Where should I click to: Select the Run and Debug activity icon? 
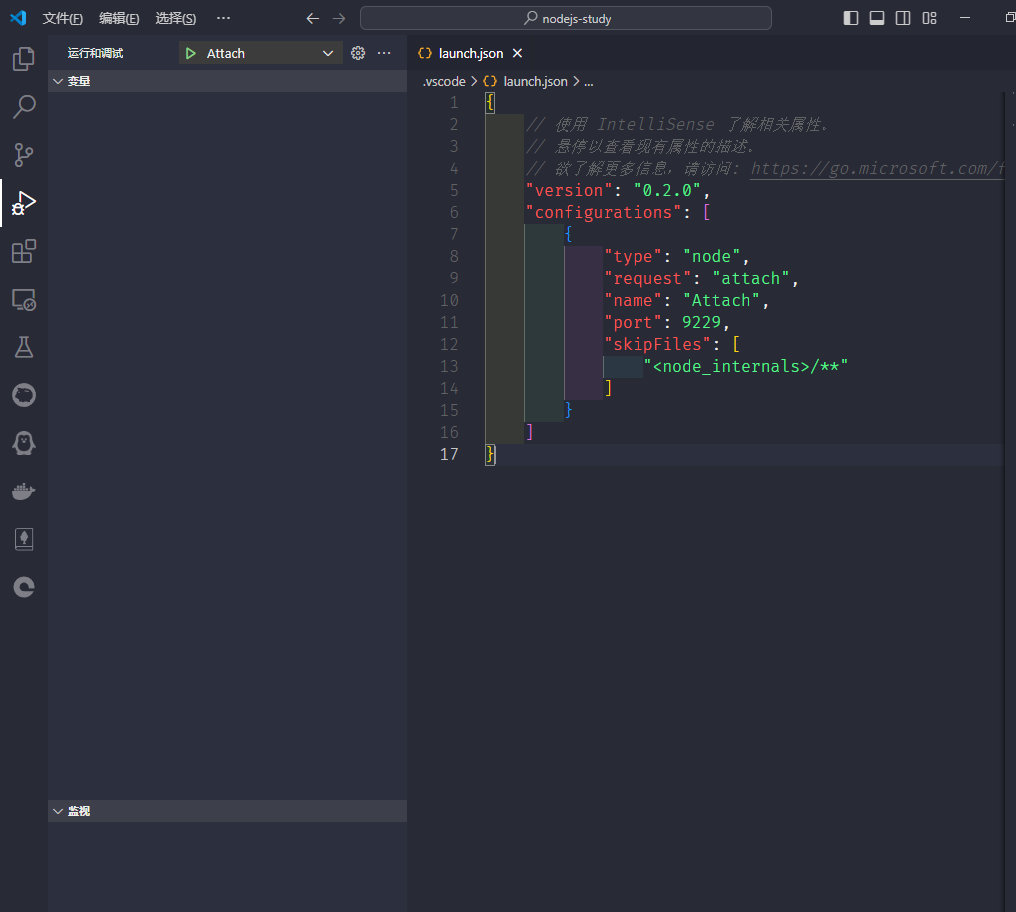point(24,203)
